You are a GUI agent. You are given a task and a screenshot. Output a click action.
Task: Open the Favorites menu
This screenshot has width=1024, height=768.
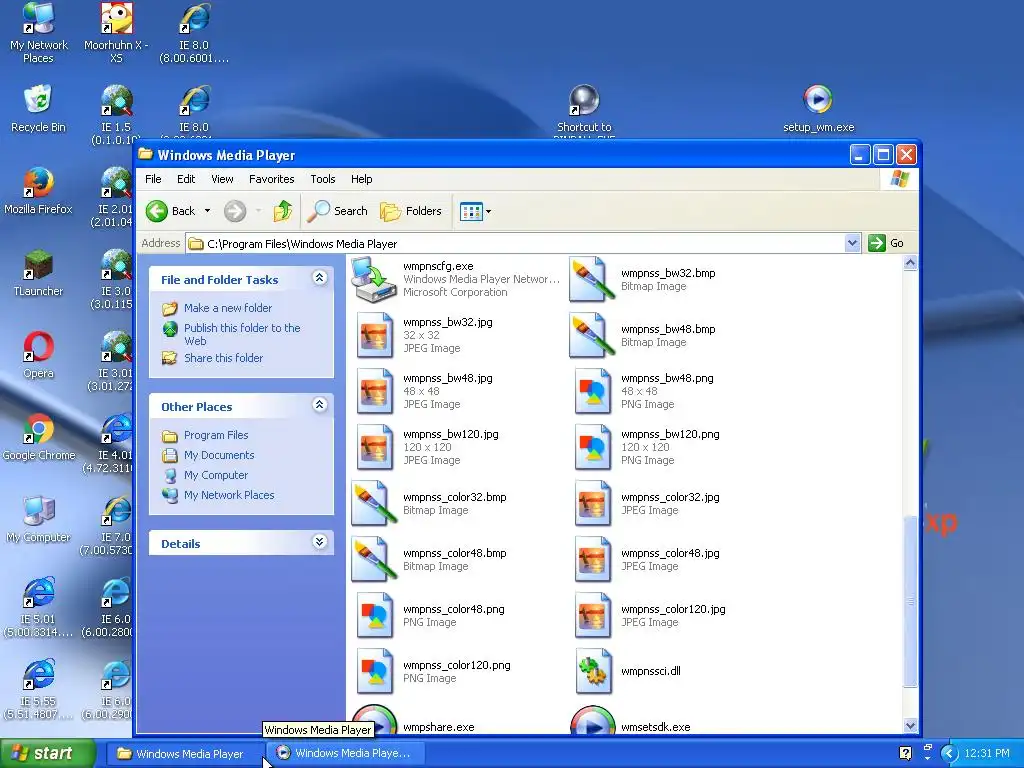click(272, 179)
